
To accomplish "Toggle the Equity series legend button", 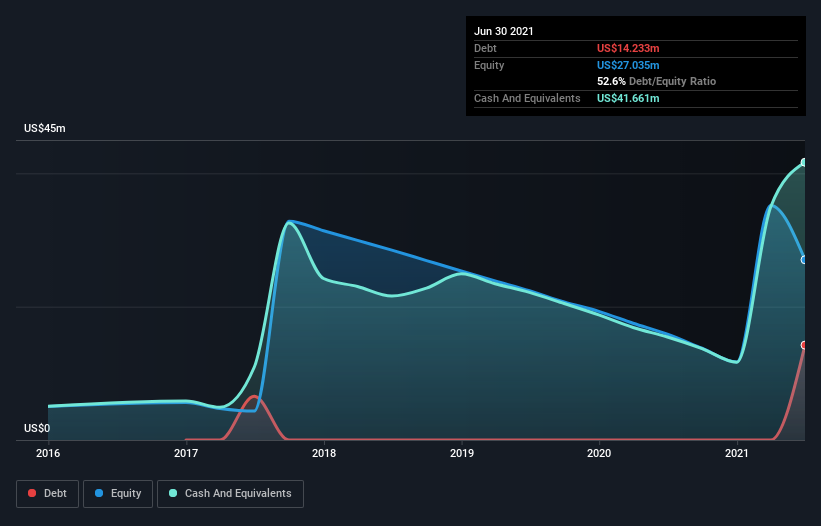I will point(118,494).
